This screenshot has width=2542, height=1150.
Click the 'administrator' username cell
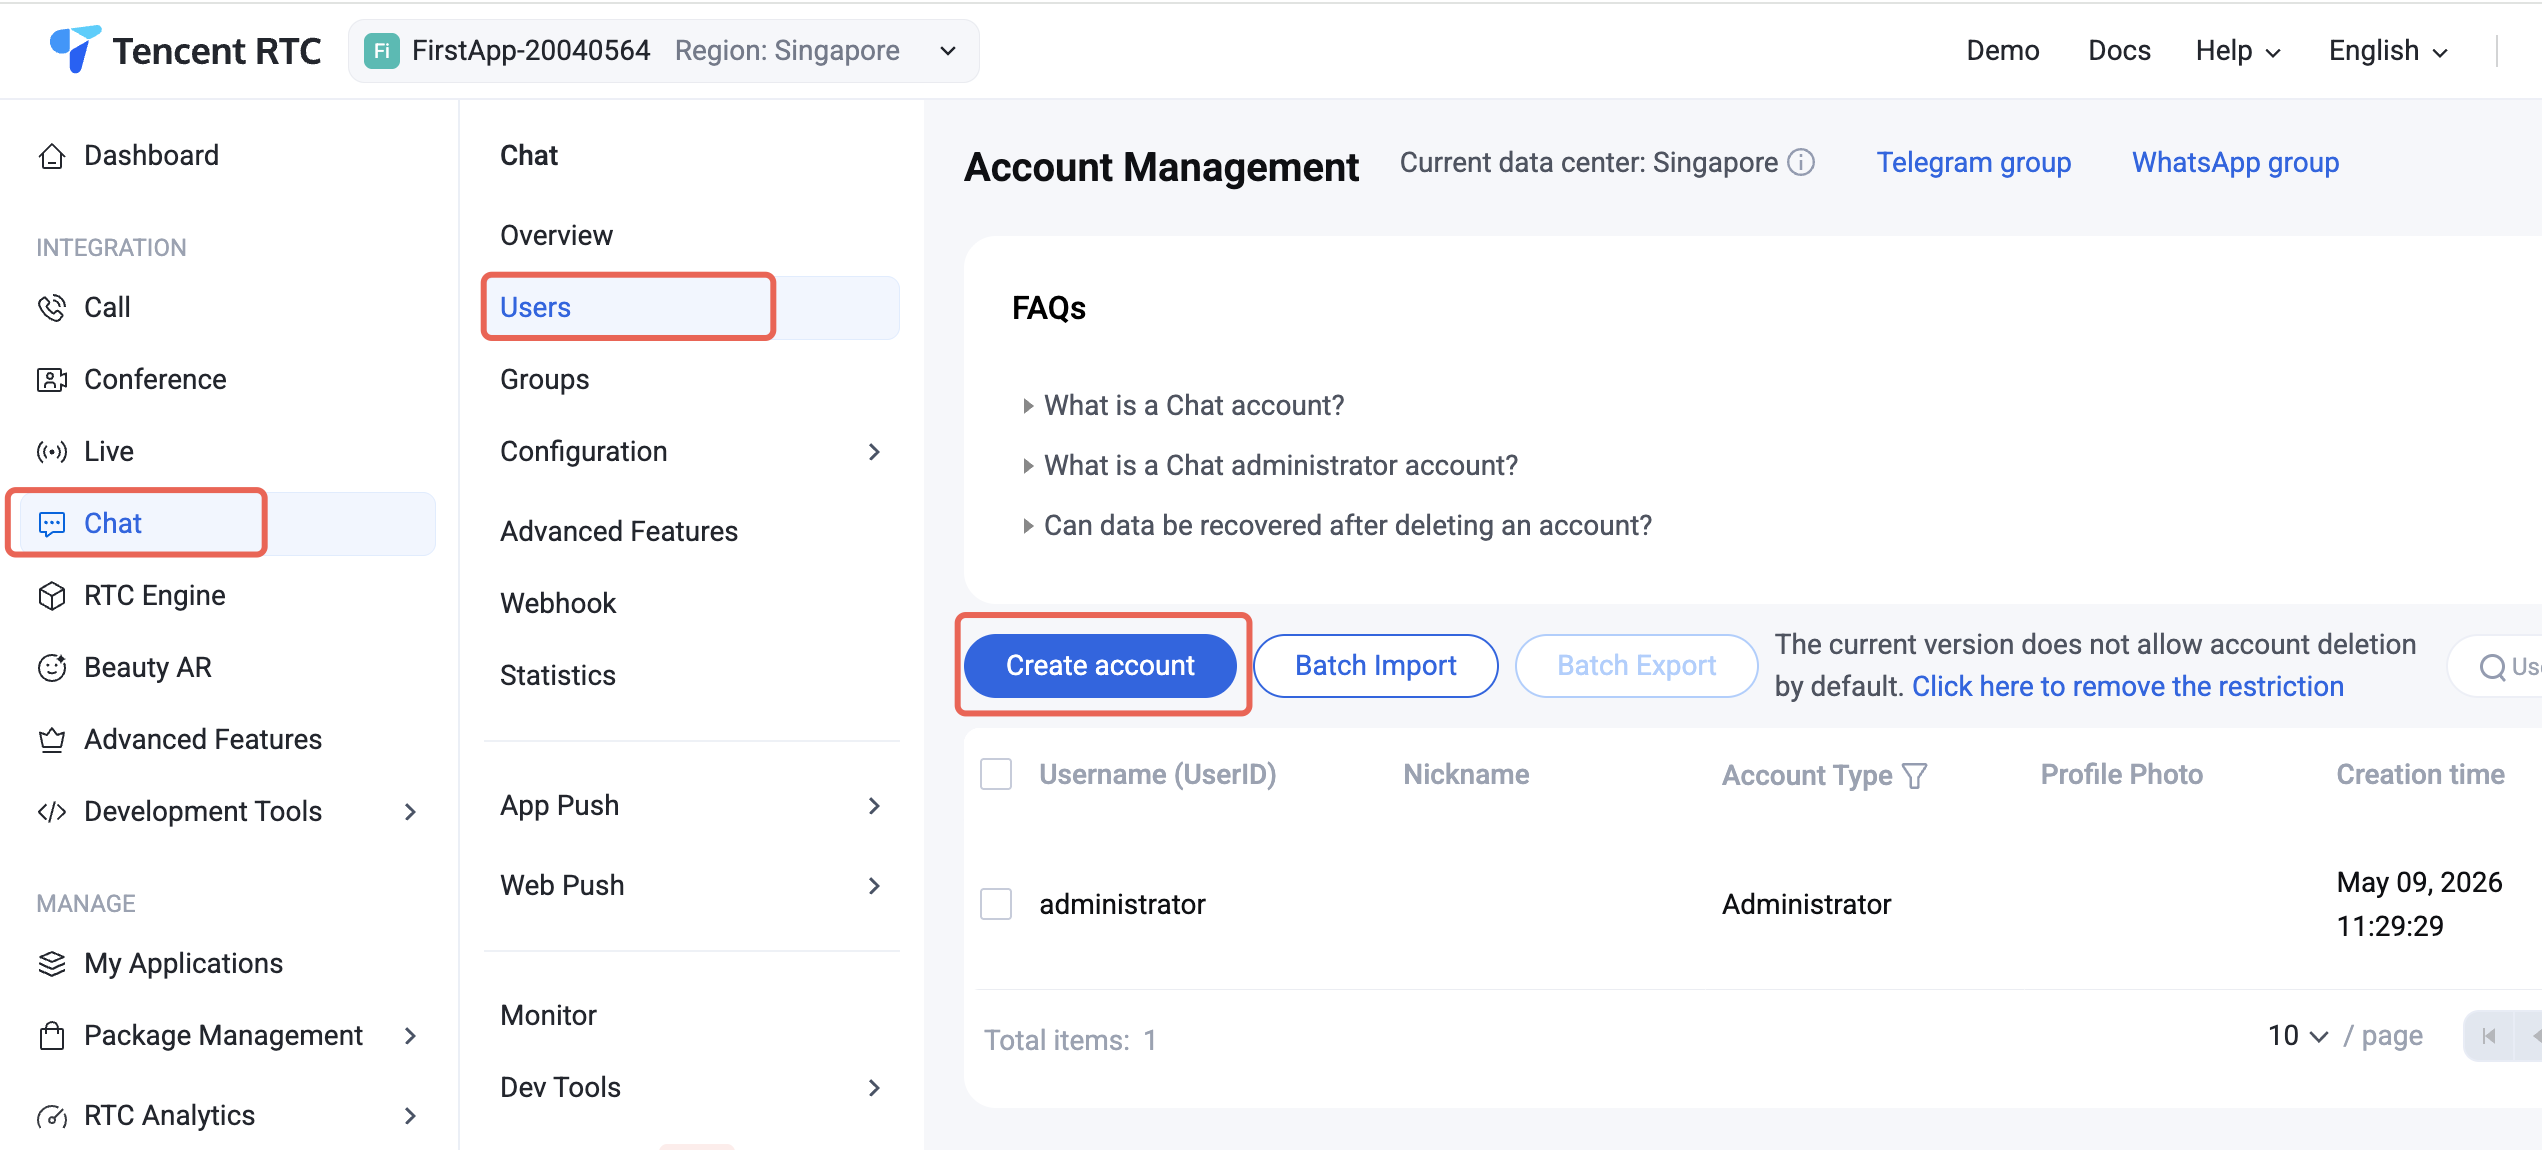pyautogui.click(x=1122, y=905)
